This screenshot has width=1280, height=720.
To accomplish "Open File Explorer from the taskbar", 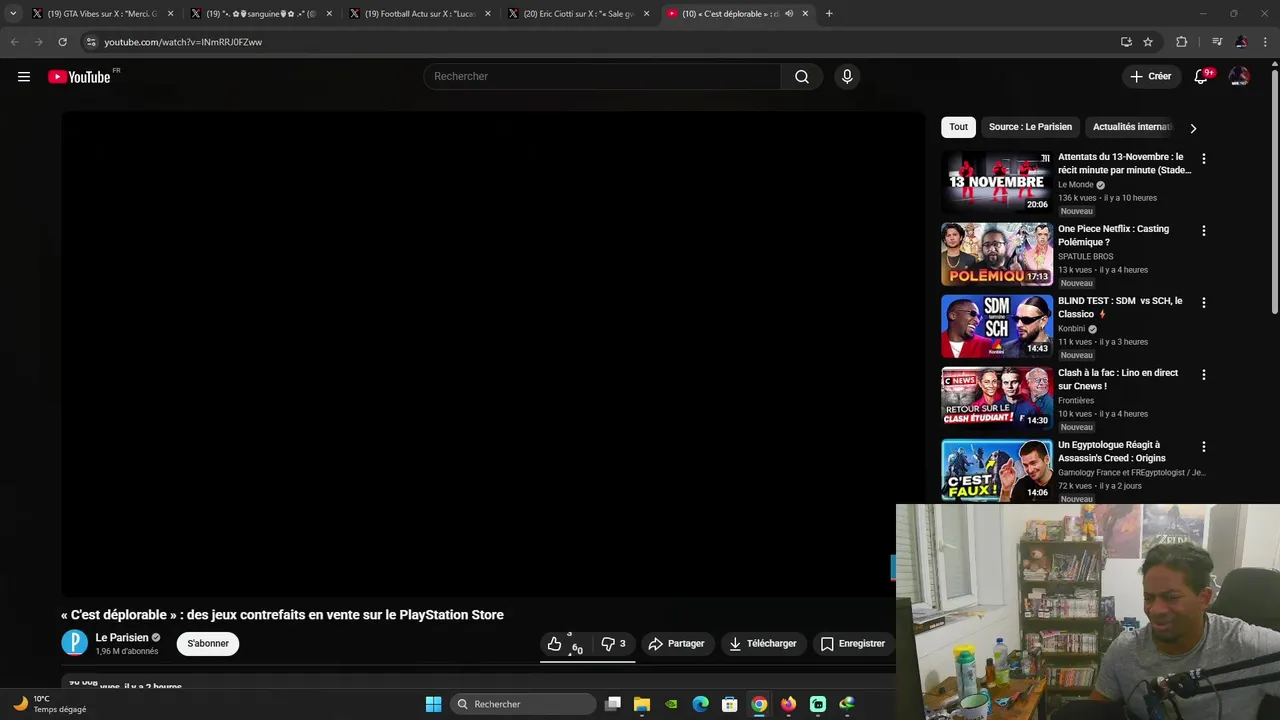I will coord(642,704).
